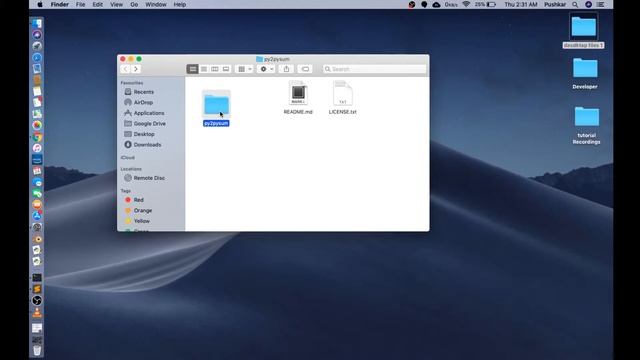Image resolution: width=640 pixels, height=360 pixels.
Task: Open Spotlight search magnifier in menu bar
Action: pos(575,4)
